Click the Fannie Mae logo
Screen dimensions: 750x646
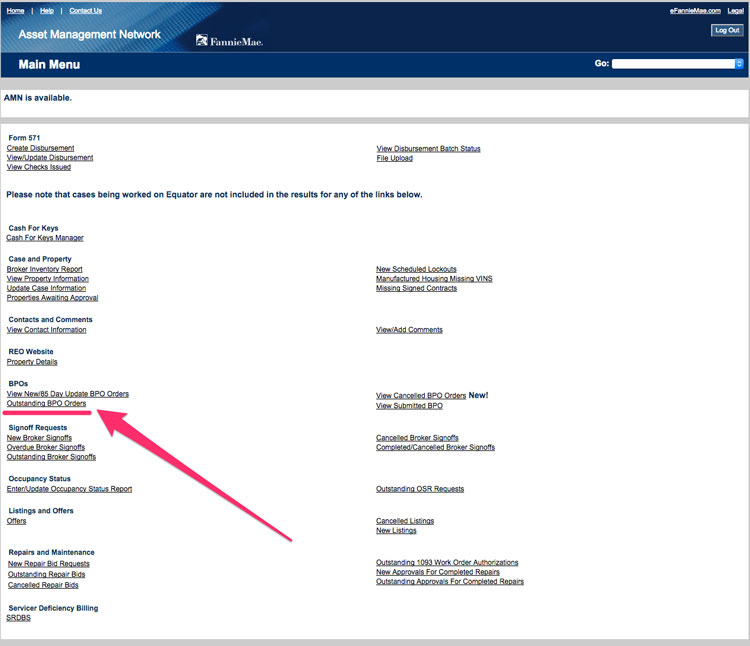pos(229,41)
